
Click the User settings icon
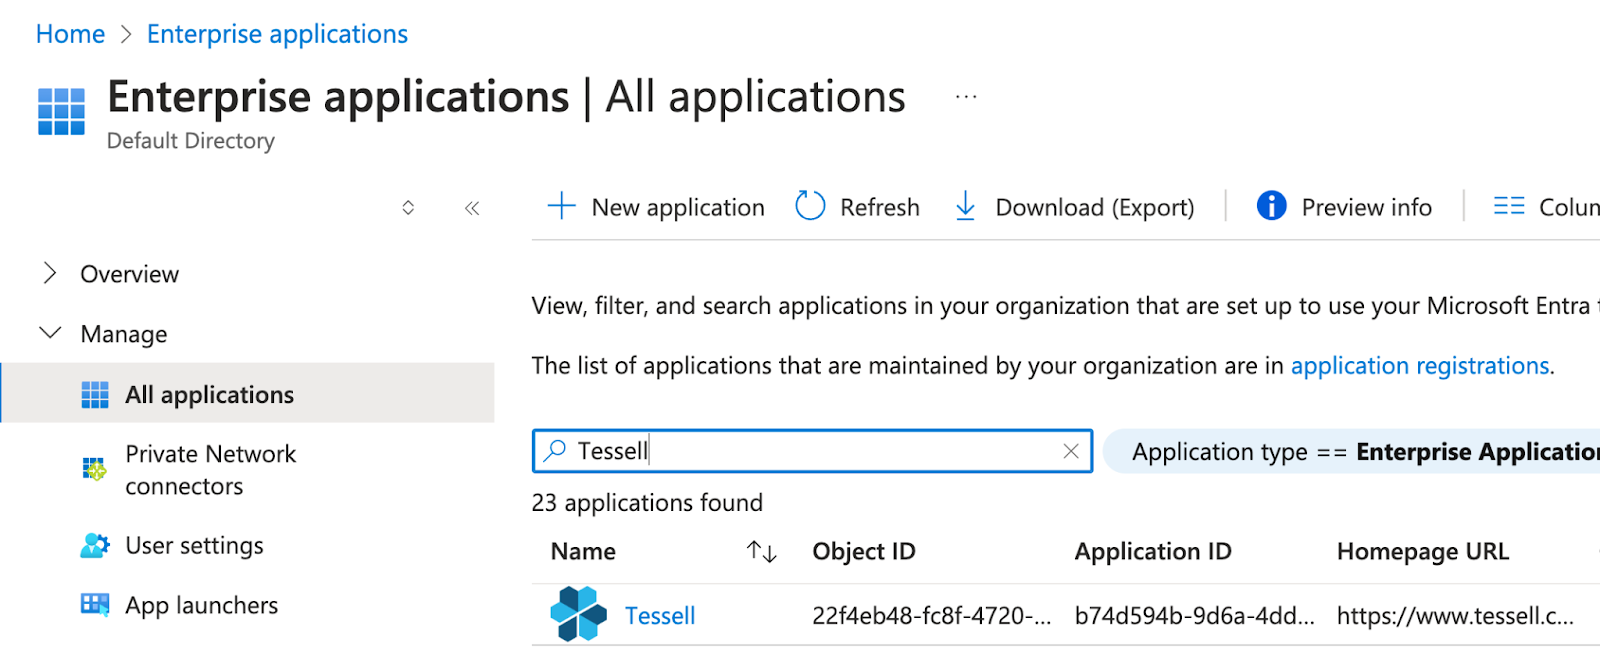pyautogui.click(x=94, y=545)
